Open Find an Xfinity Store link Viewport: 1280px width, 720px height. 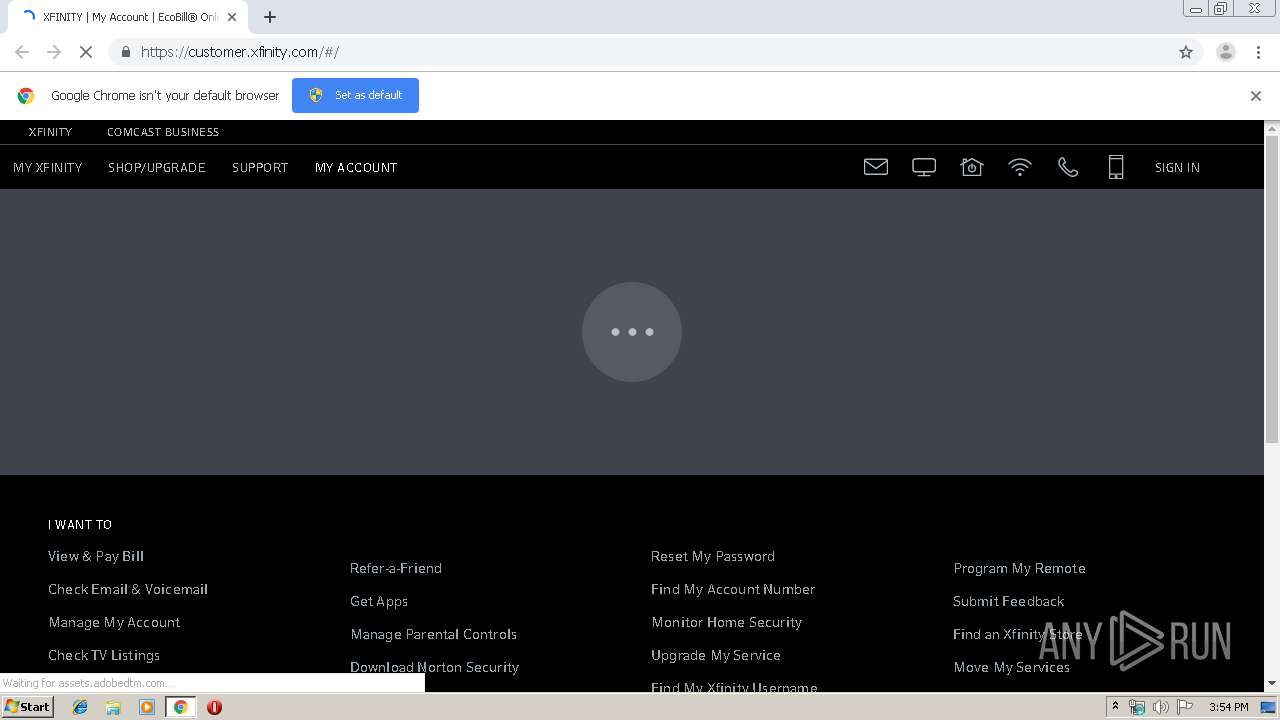(x=1018, y=634)
